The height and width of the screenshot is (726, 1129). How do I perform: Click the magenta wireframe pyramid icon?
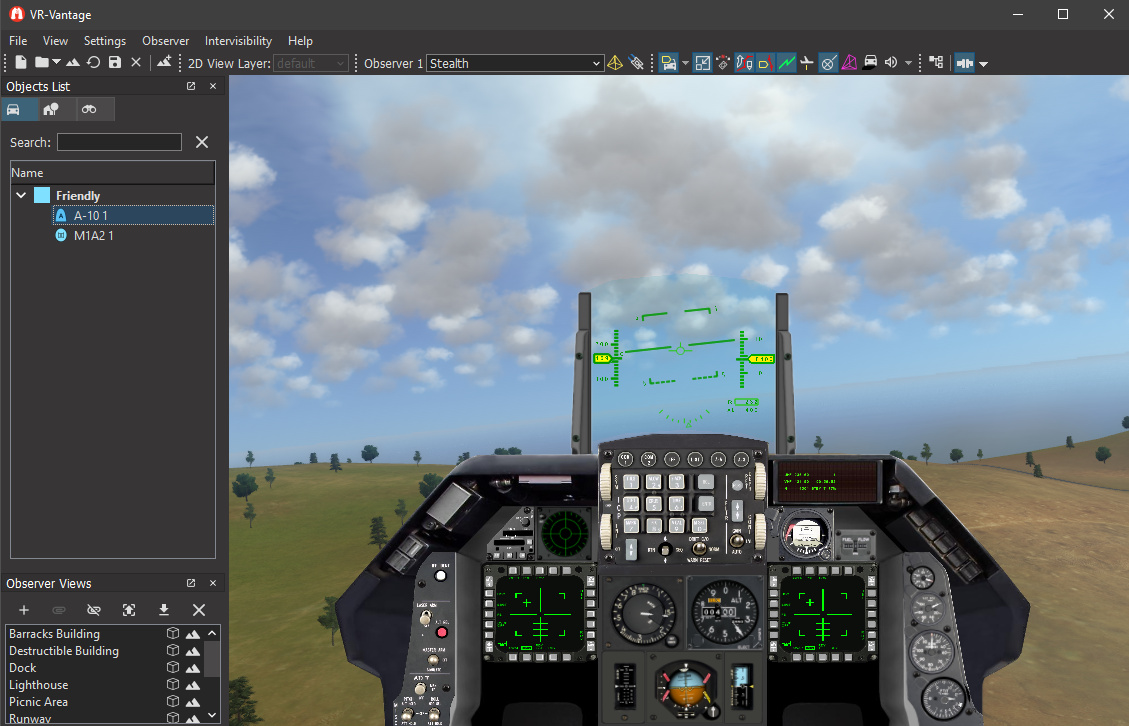click(849, 63)
